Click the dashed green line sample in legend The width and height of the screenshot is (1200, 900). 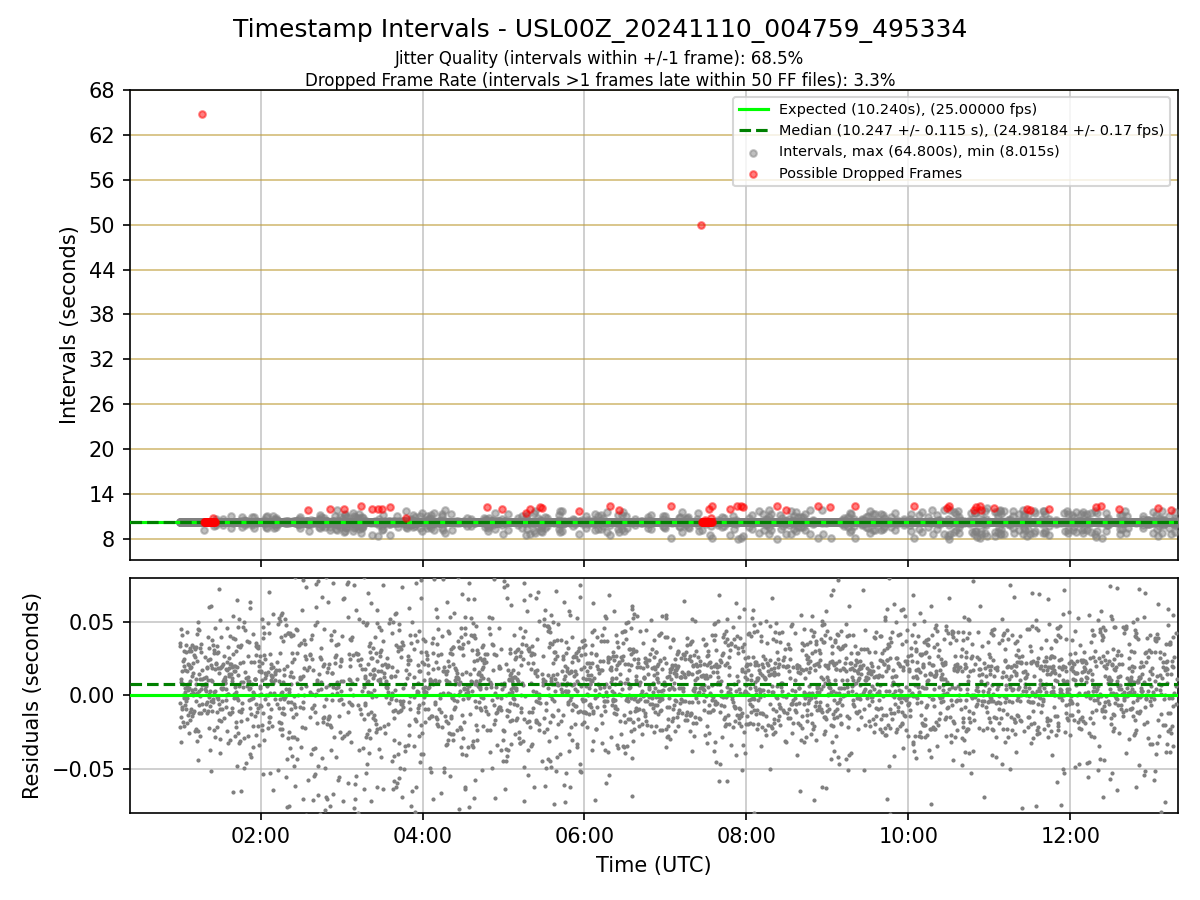click(754, 131)
